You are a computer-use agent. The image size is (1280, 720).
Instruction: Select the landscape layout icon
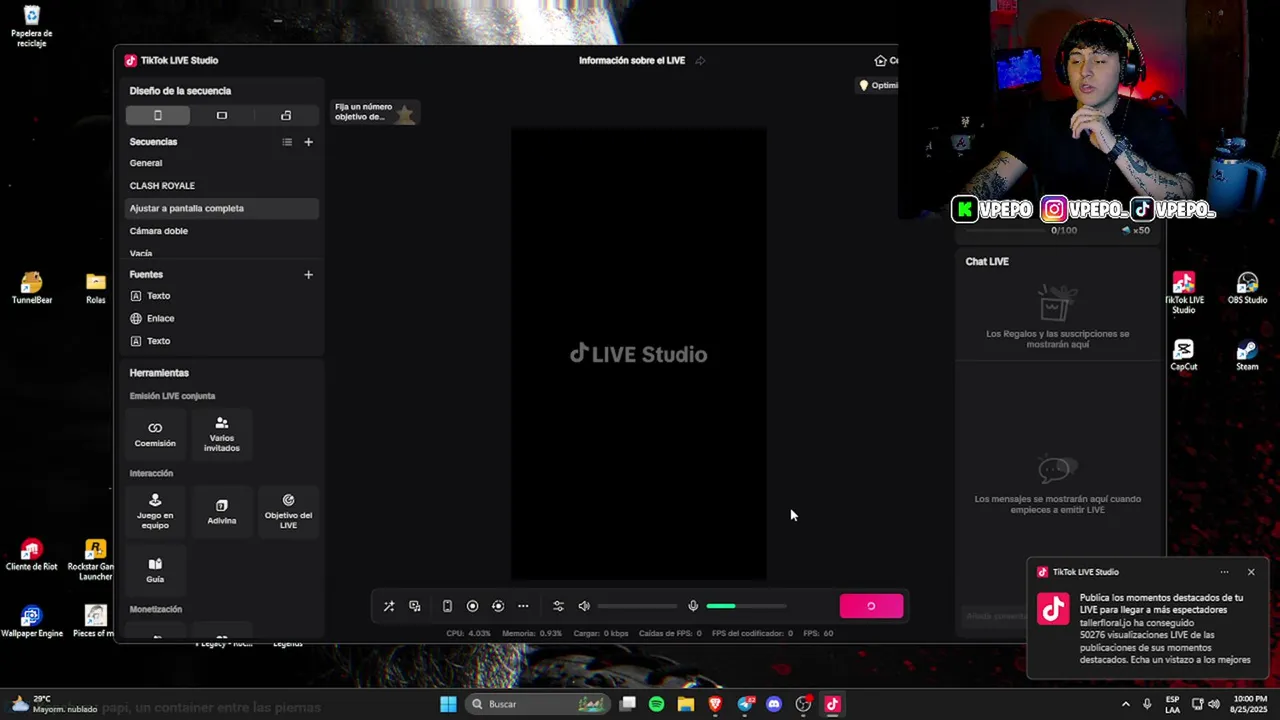[222, 116]
